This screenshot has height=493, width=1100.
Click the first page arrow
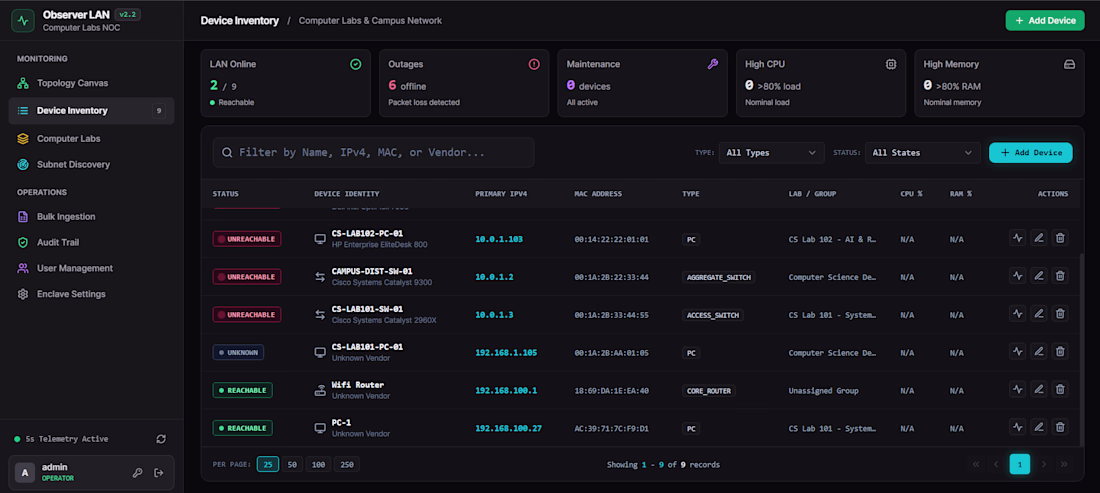[975, 464]
